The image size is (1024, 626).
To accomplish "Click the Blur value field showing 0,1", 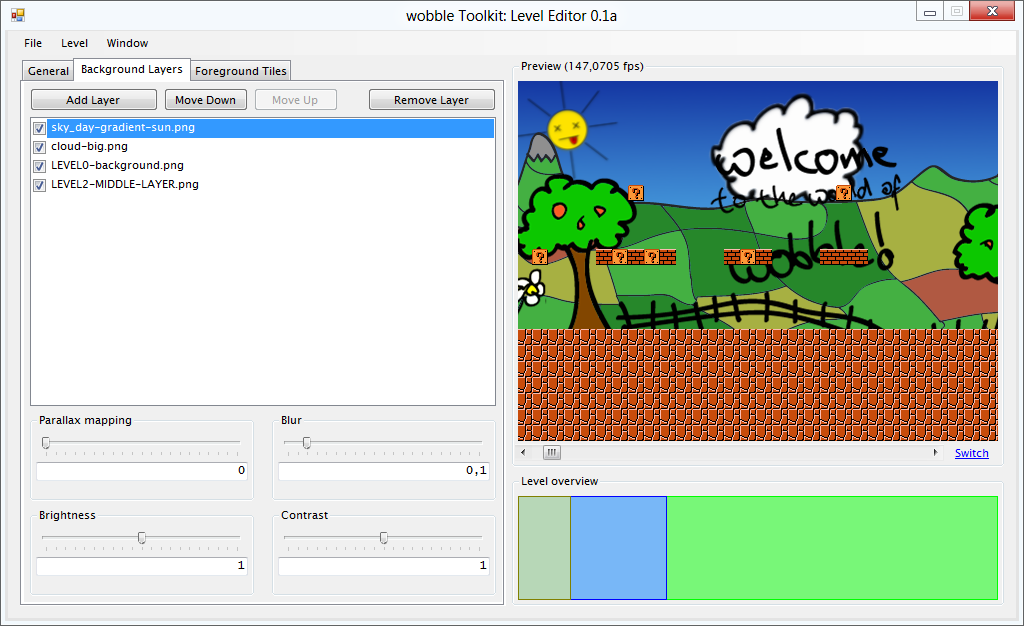I will click(x=384, y=471).
